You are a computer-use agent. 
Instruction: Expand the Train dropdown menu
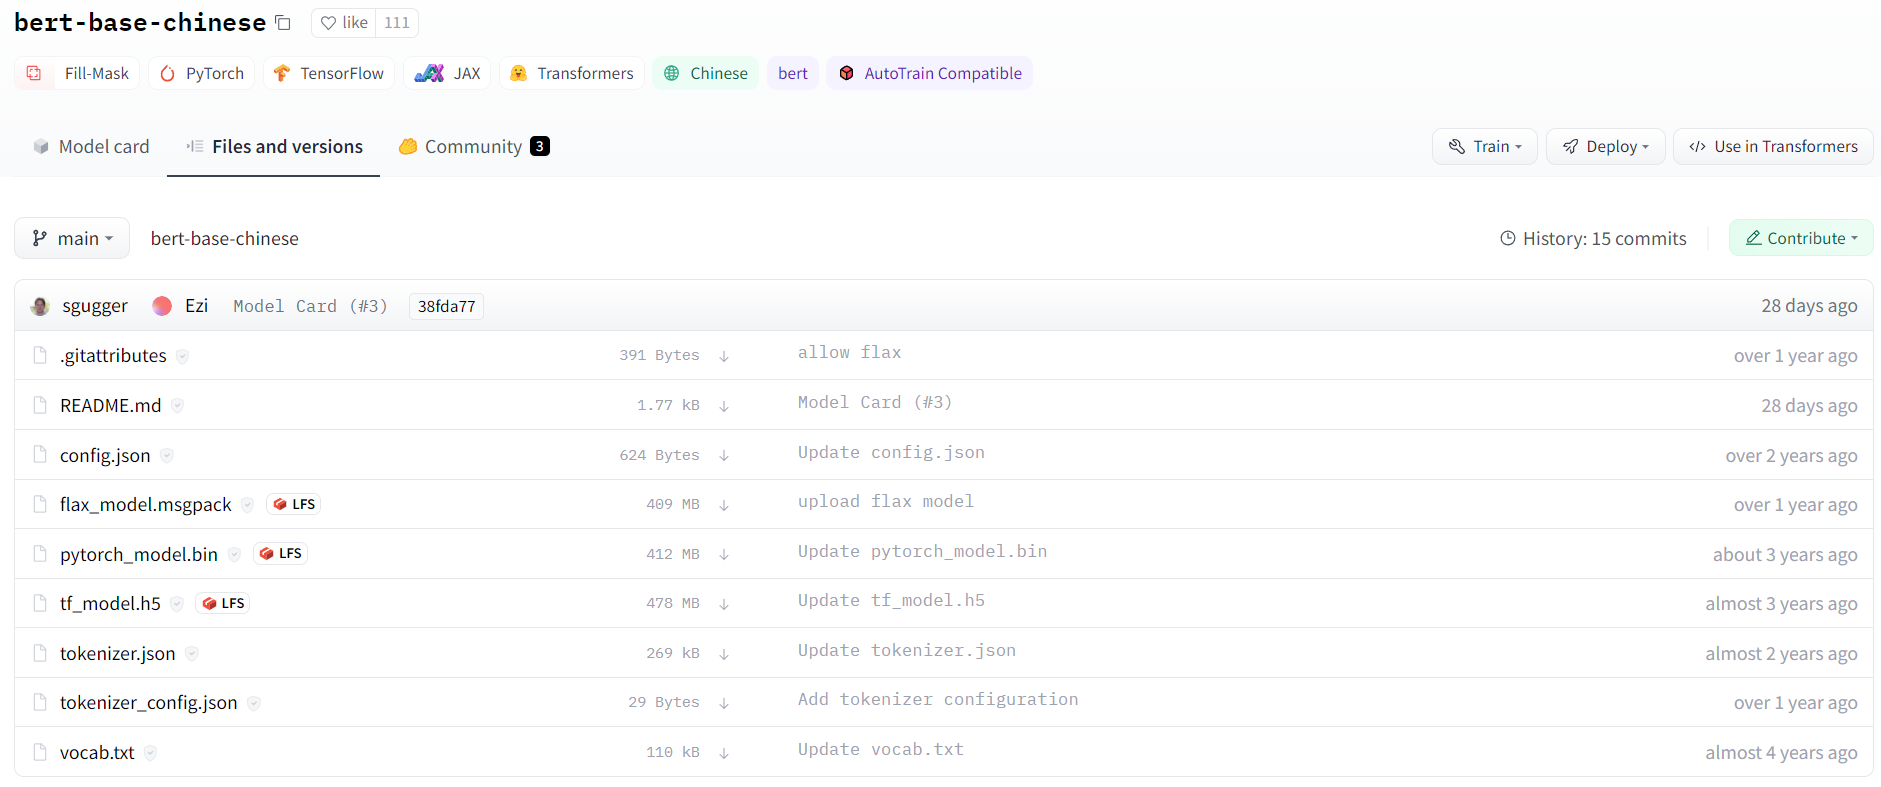click(1485, 147)
